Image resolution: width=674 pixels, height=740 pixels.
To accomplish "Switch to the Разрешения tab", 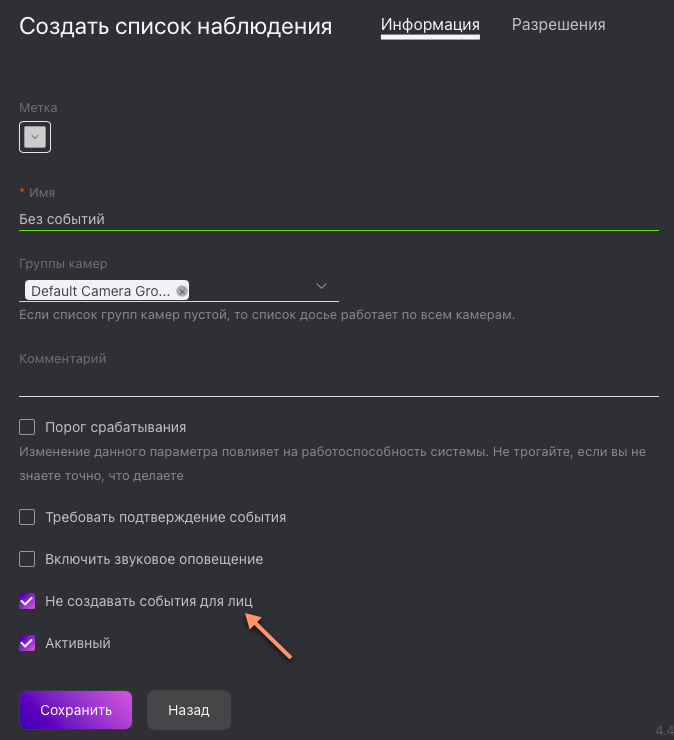I will pyautogui.click(x=558, y=25).
